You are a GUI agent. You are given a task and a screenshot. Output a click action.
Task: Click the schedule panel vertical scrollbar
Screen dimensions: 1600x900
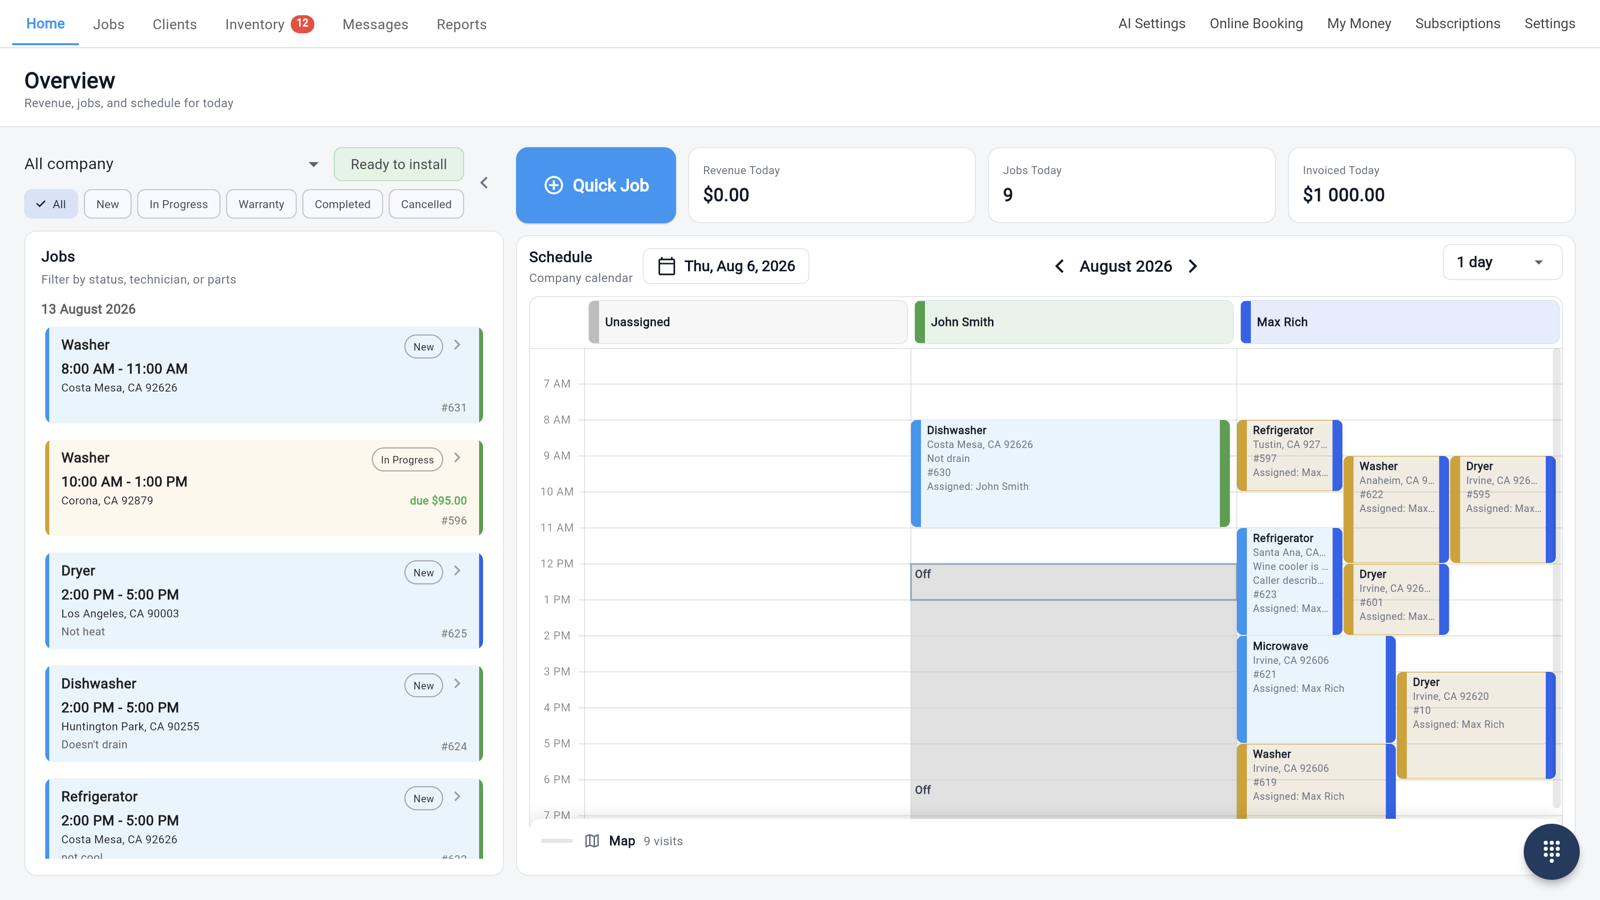pos(1556,578)
